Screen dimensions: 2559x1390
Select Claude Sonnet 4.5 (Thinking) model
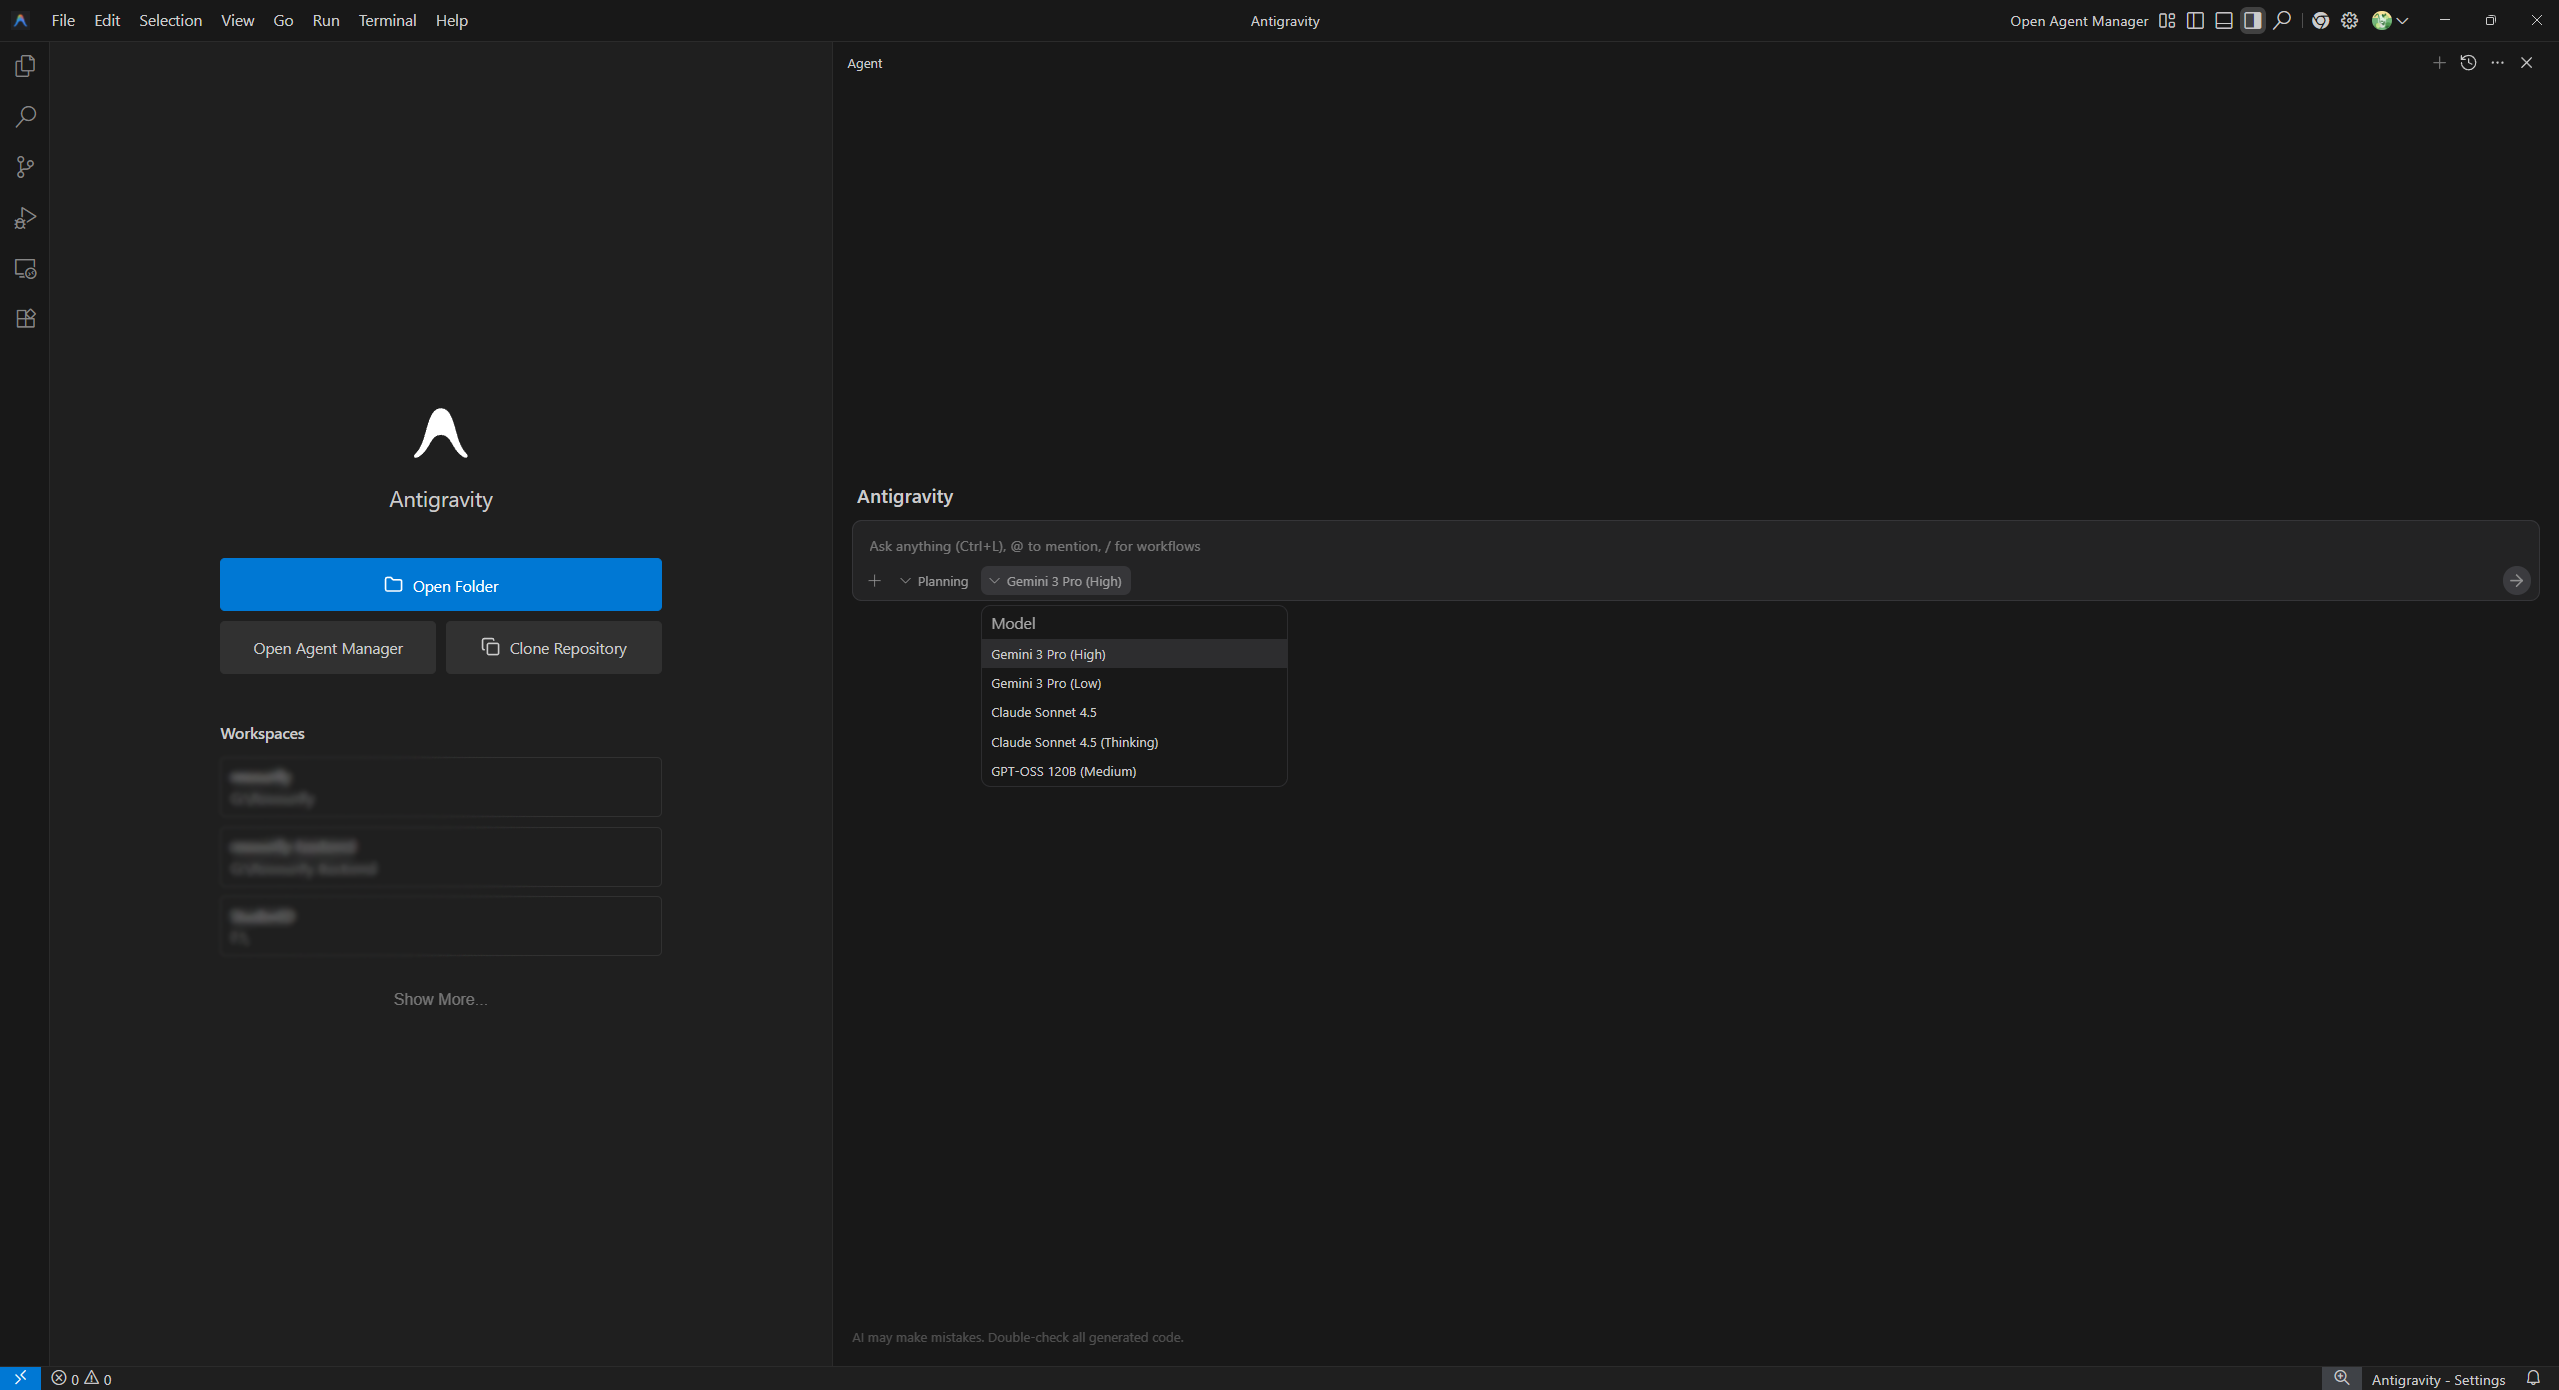coord(1074,742)
